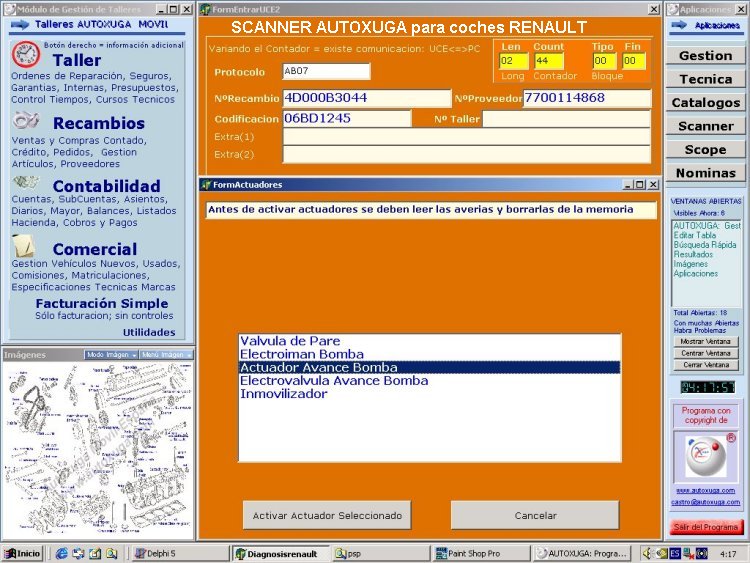
Task: Click the engine diagram image
Action: (98, 450)
